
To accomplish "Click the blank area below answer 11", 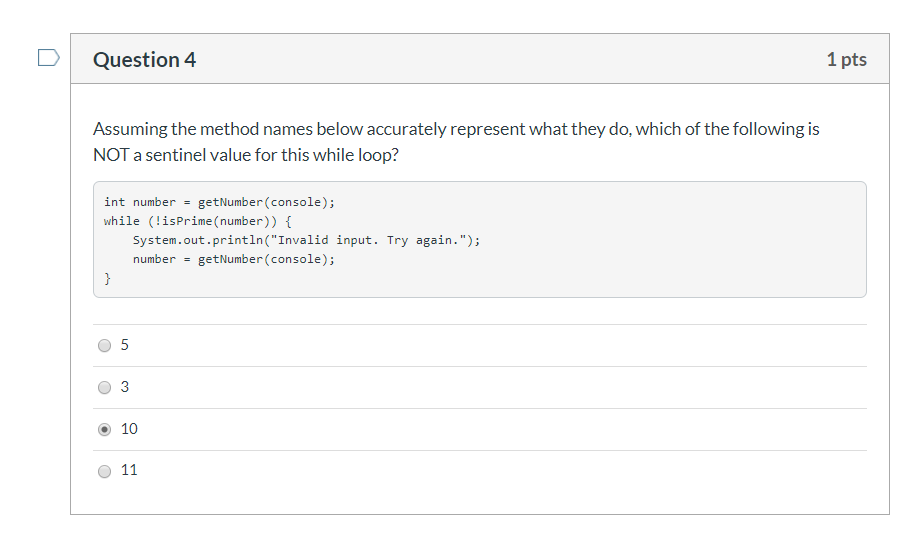I will tap(480, 500).
